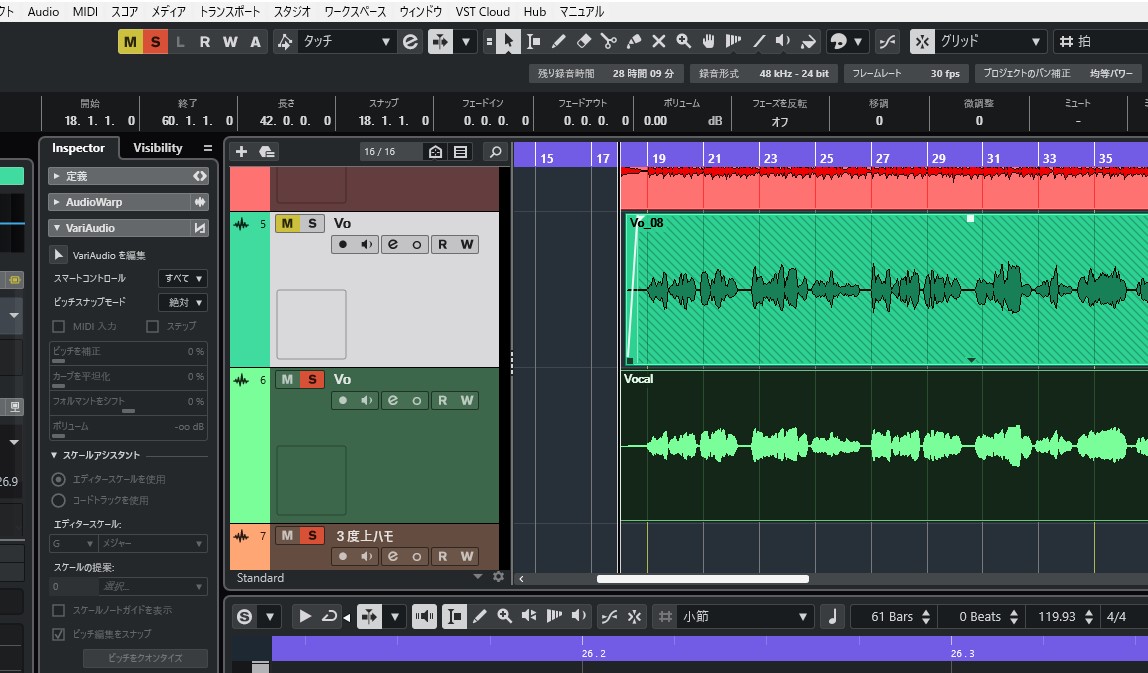Open the グリッド snap type dropdown
The image size is (1148, 673).
[x=991, y=42]
